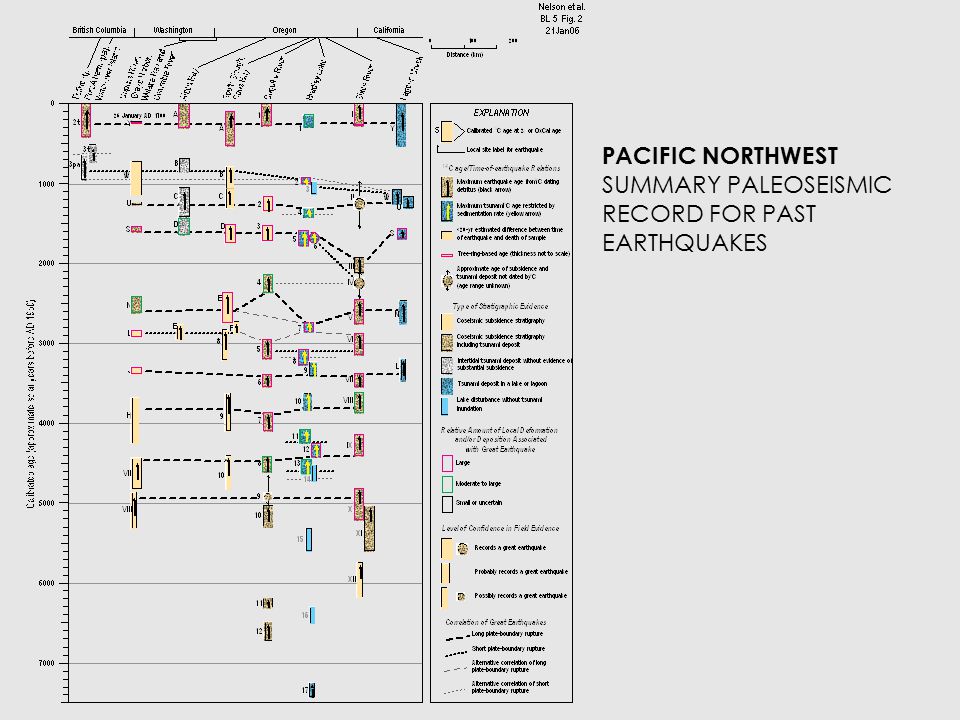Click the approximate age of subsidence circle symbol
The width and height of the screenshot is (960, 720).
(448, 280)
